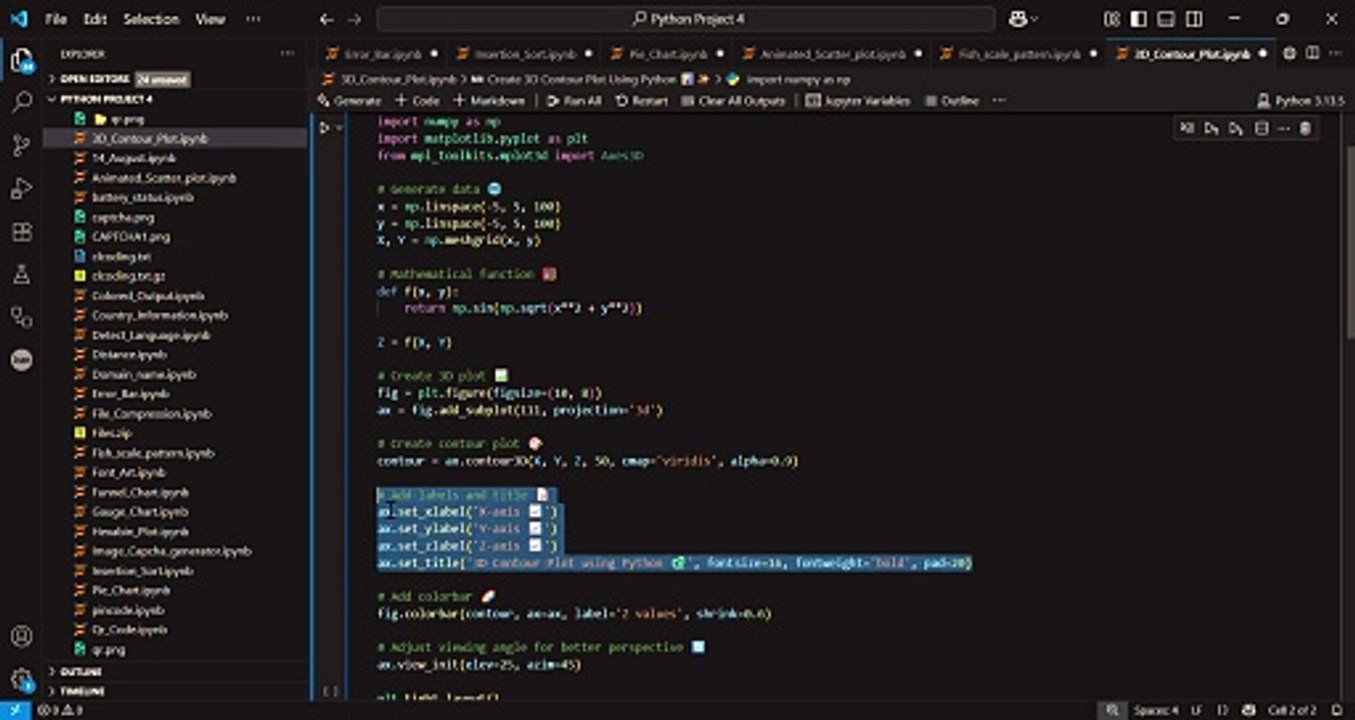
Task: Toggle the Jupyter Variables view
Action: 858,100
